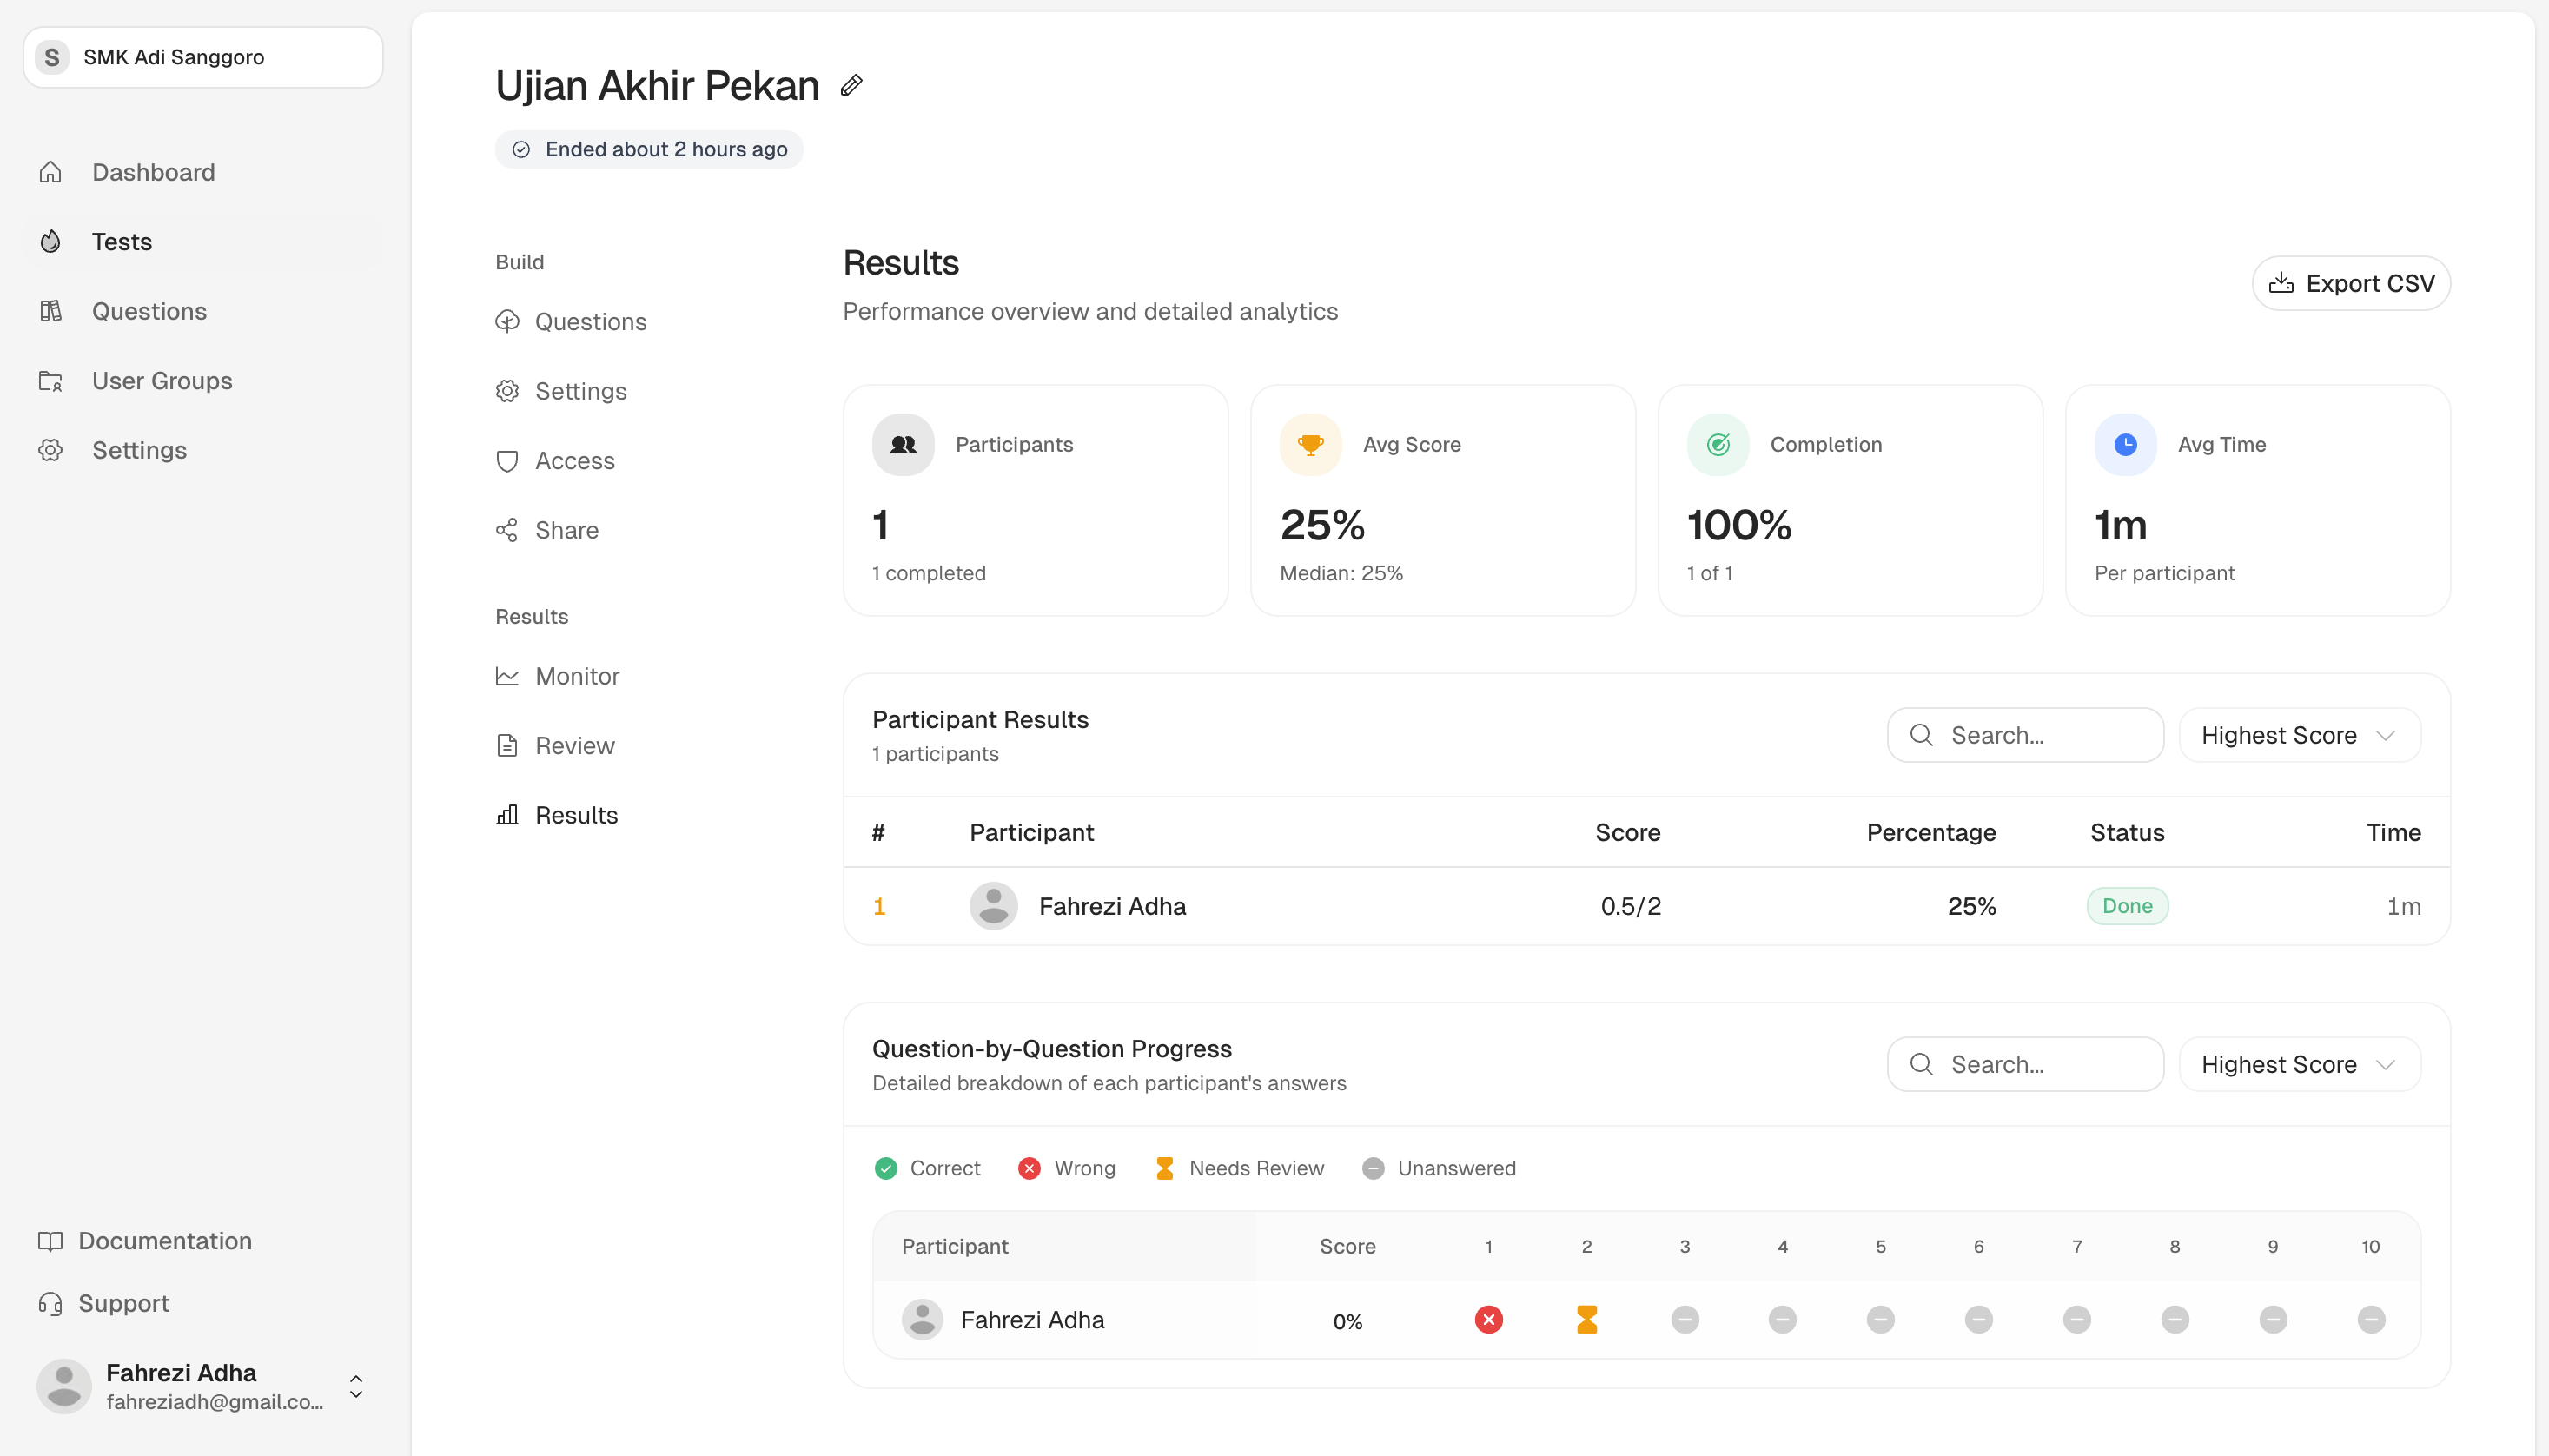
Task: Click the Share icon under Build
Action: pos(508,530)
